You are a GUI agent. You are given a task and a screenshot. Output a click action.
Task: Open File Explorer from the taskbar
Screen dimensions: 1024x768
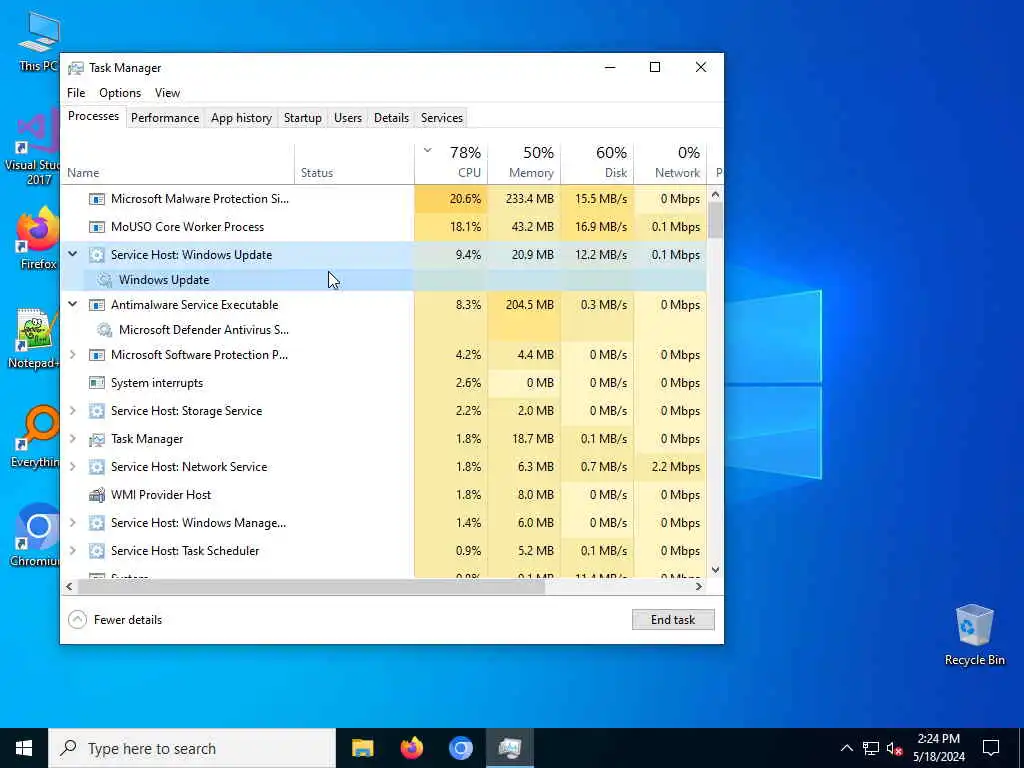pyautogui.click(x=362, y=748)
